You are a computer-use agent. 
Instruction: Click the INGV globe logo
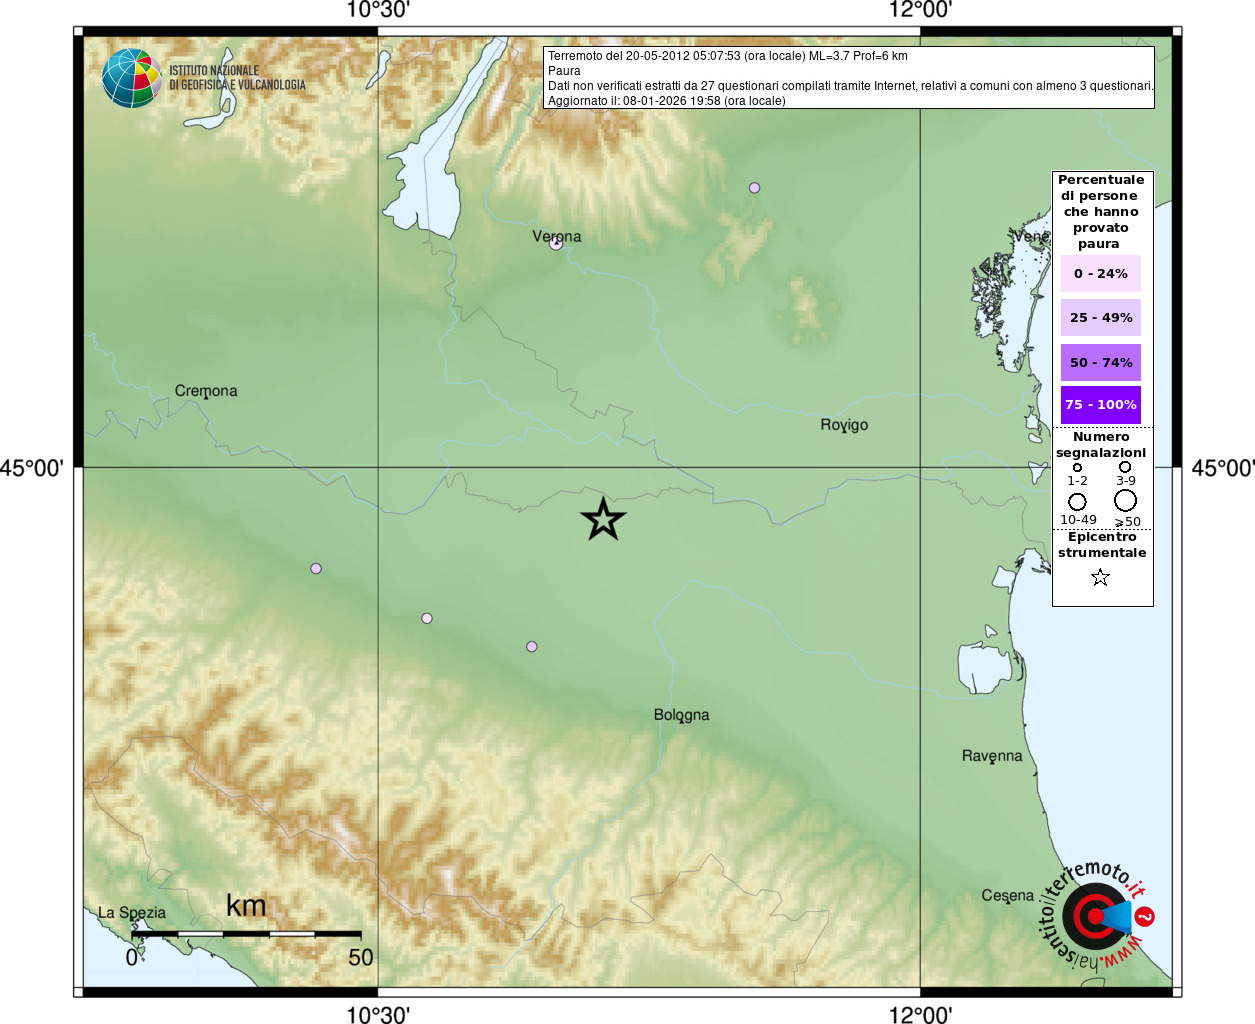click(x=132, y=78)
